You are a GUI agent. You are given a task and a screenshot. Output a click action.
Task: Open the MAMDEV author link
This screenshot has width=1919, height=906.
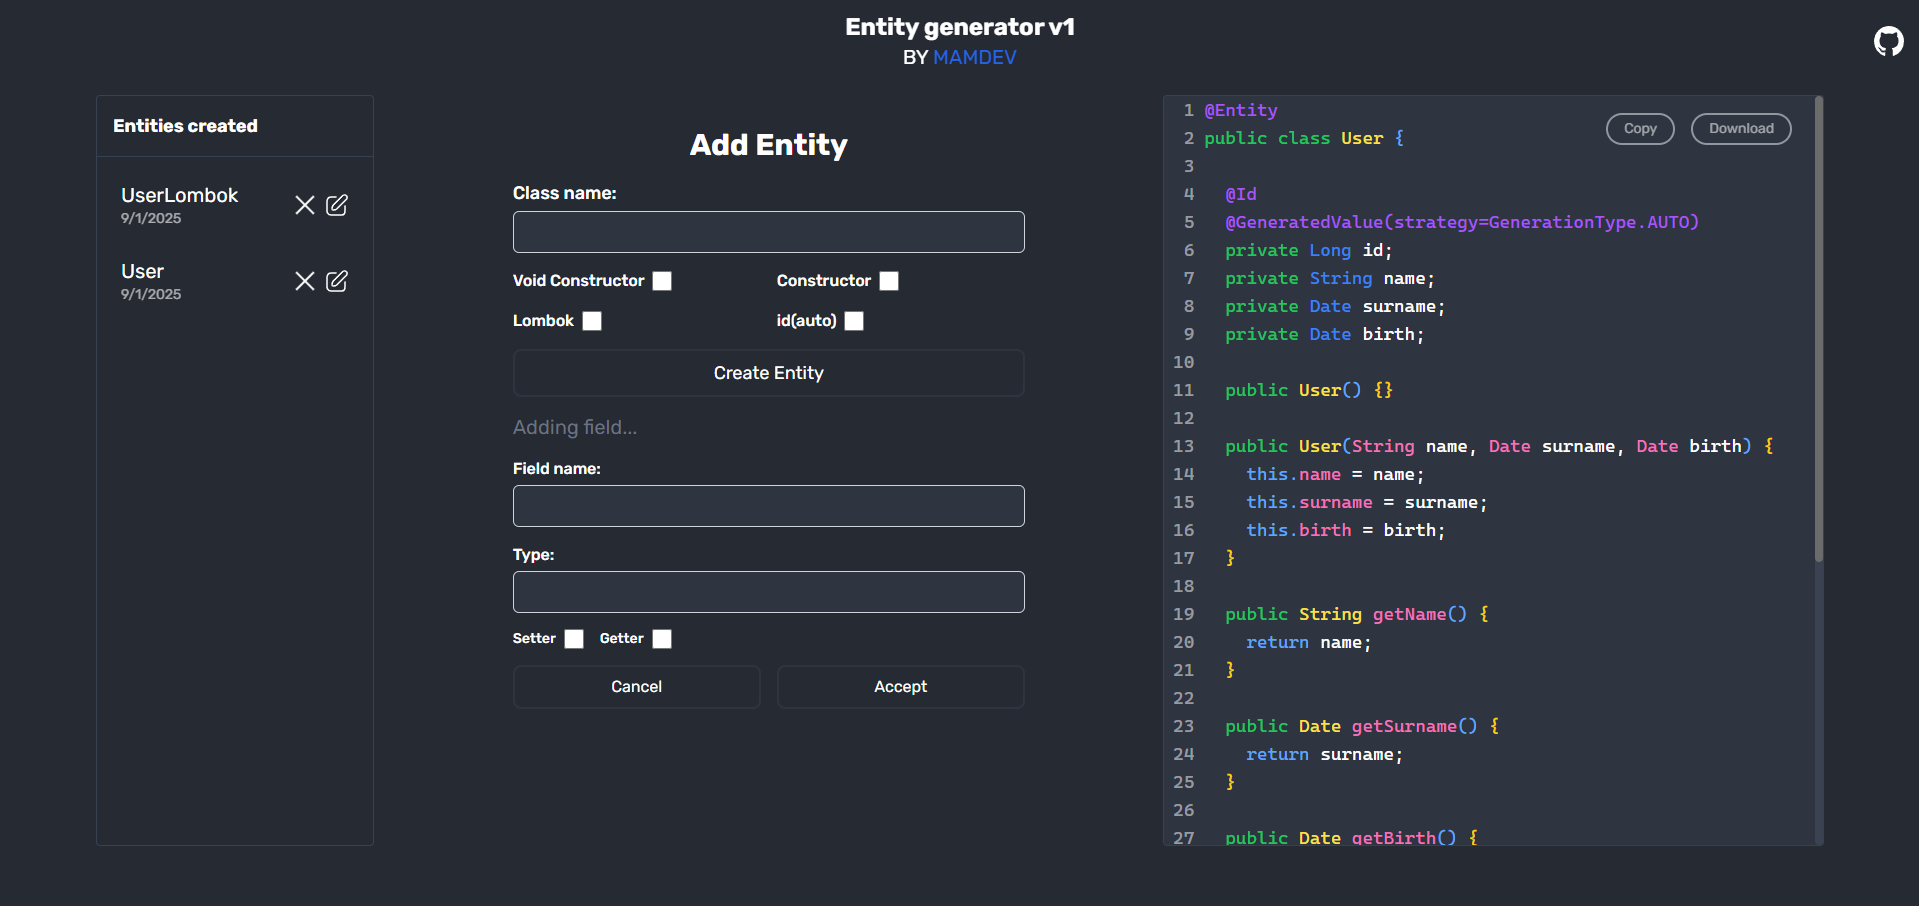pos(975,57)
